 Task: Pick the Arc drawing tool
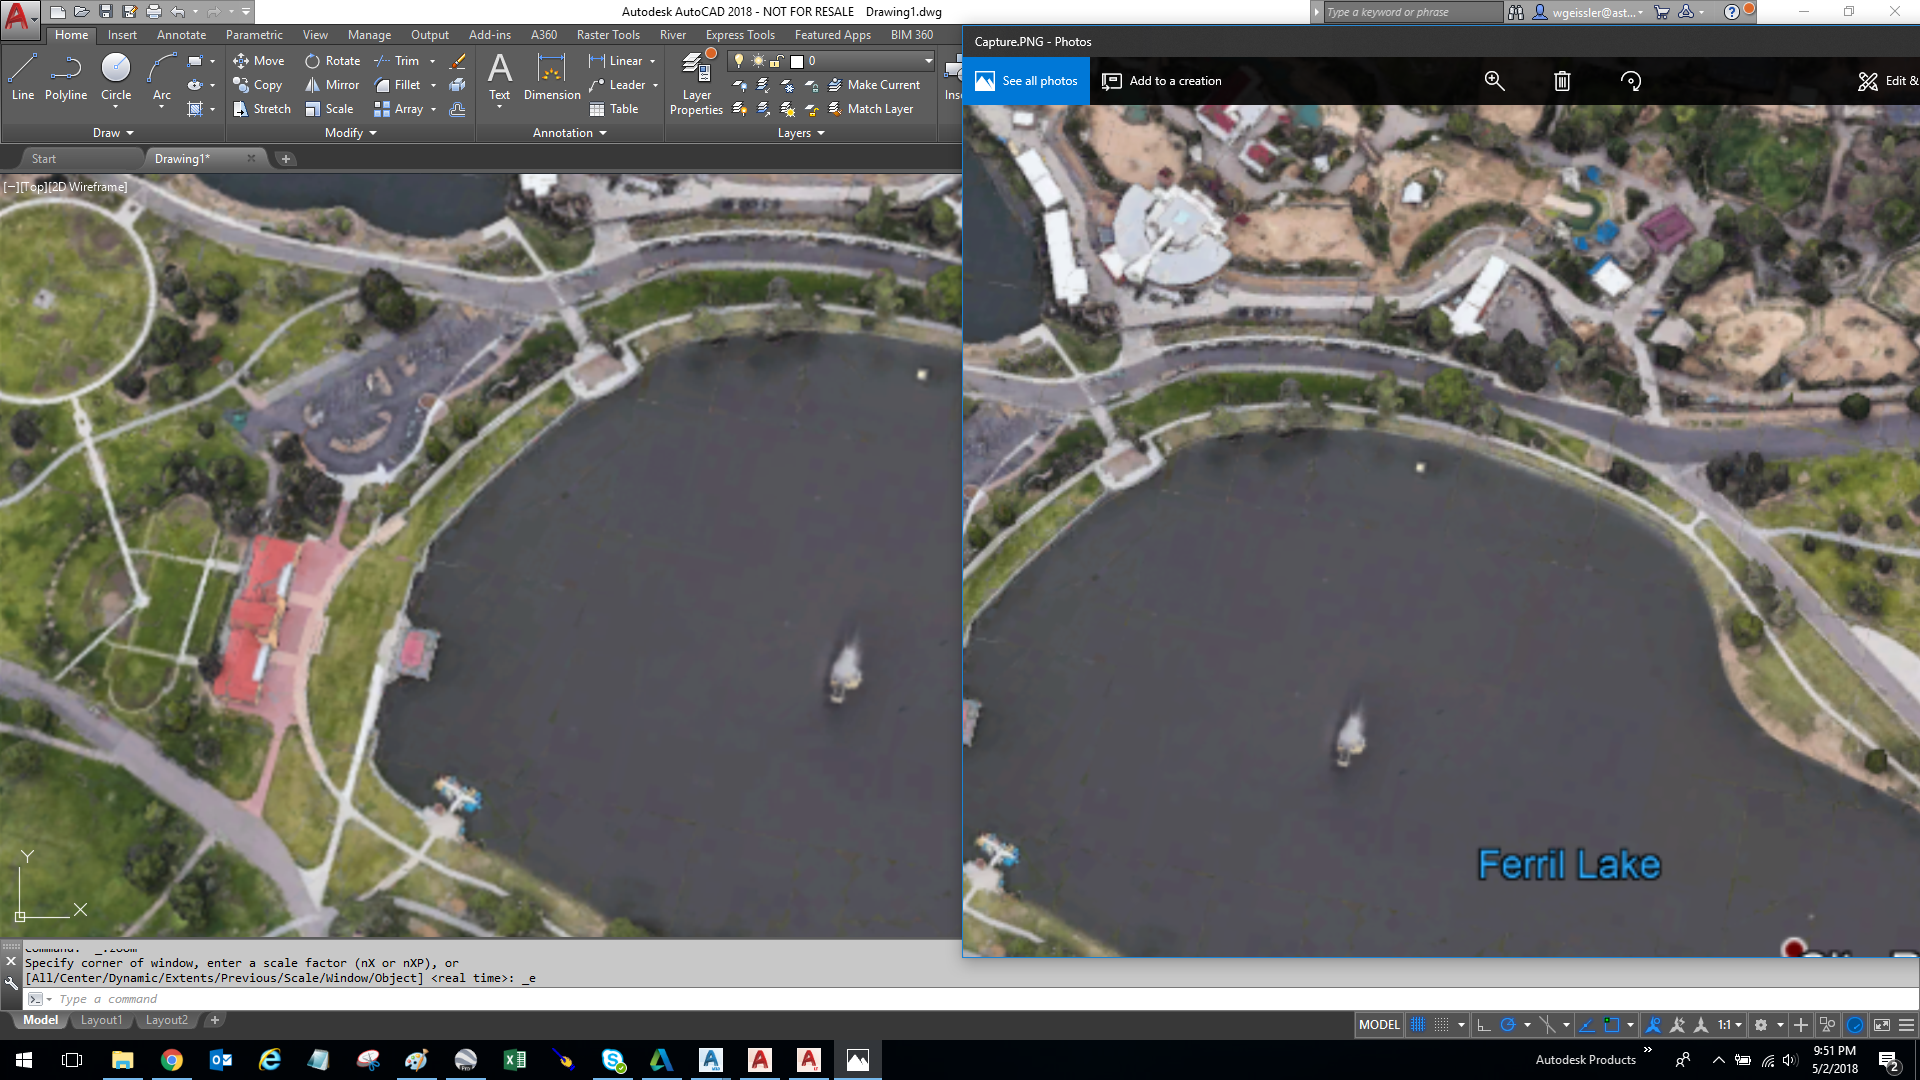click(x=162, y=77)
